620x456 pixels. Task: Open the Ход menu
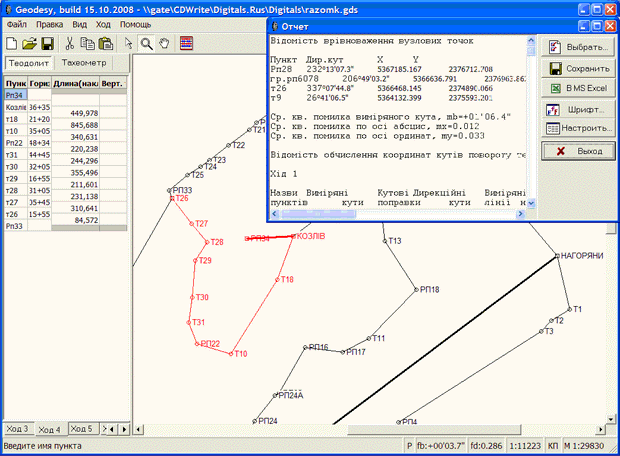point(103,25)
